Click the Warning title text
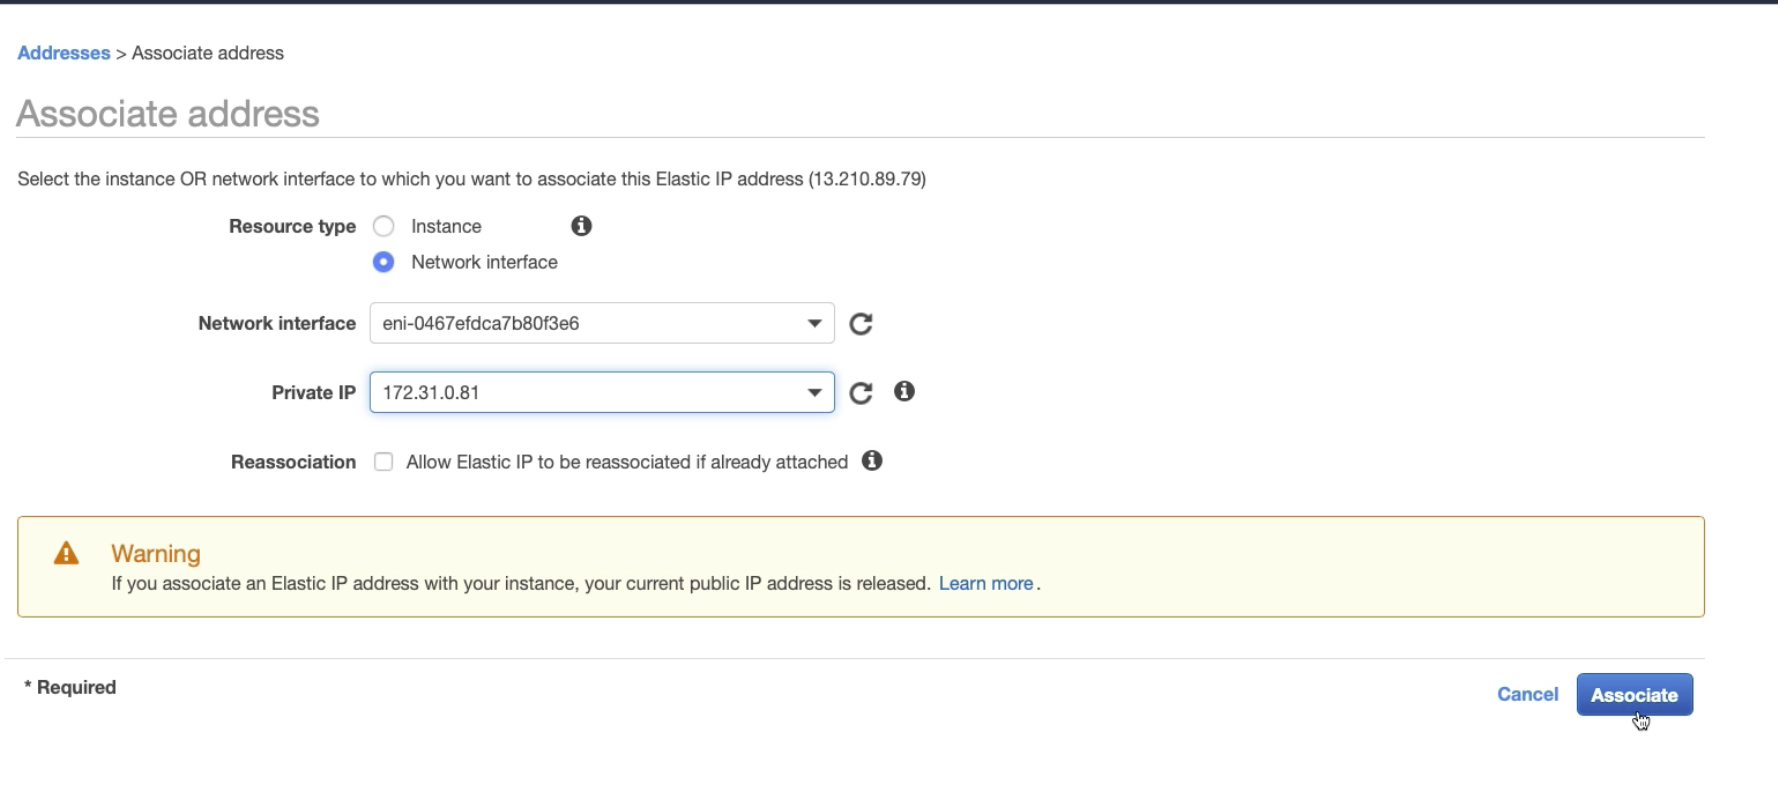This screenshot has width=1778, height=786. (156, 553)
